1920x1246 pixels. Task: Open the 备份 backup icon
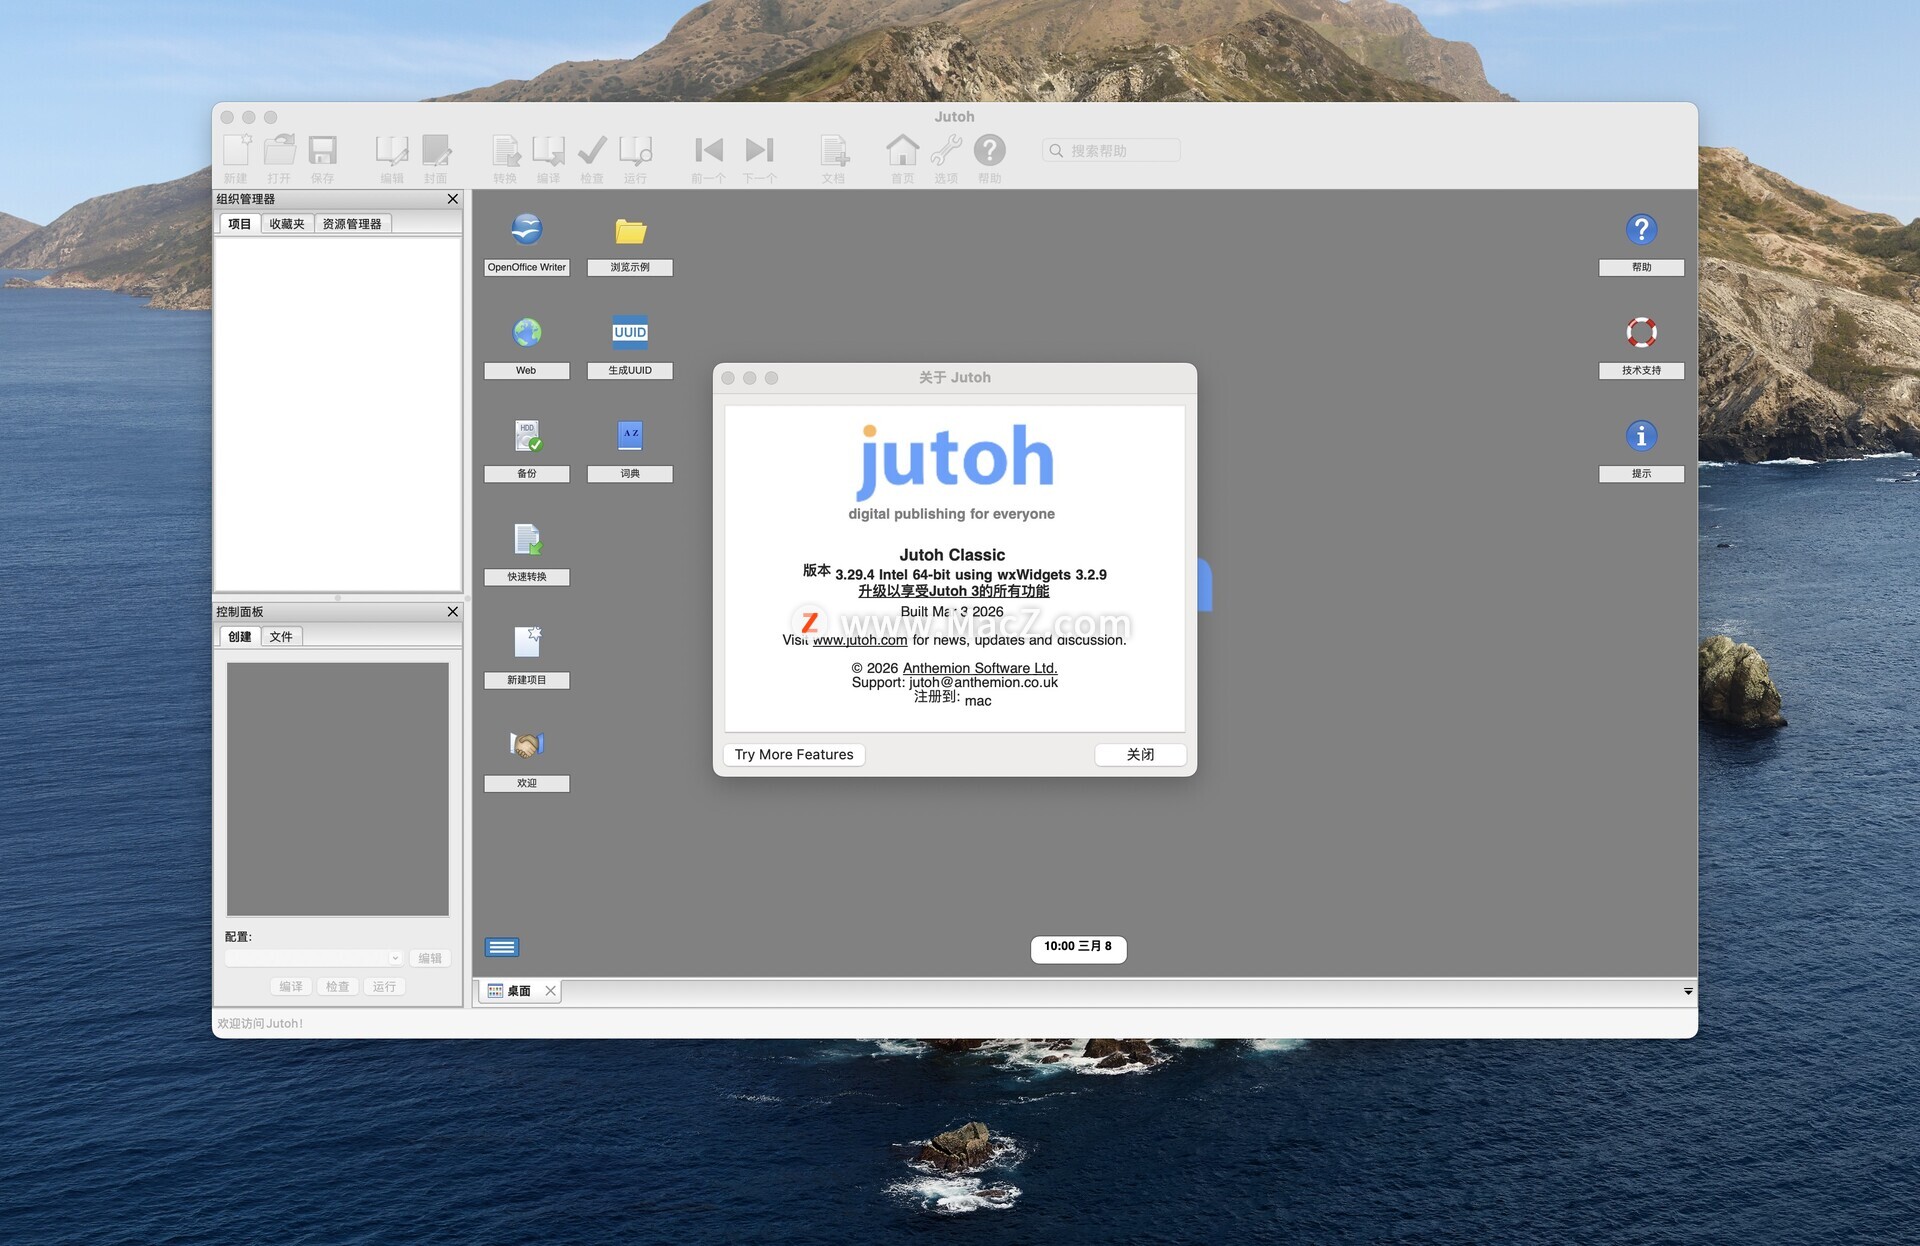pyautogui.click(x=527, y=436)
